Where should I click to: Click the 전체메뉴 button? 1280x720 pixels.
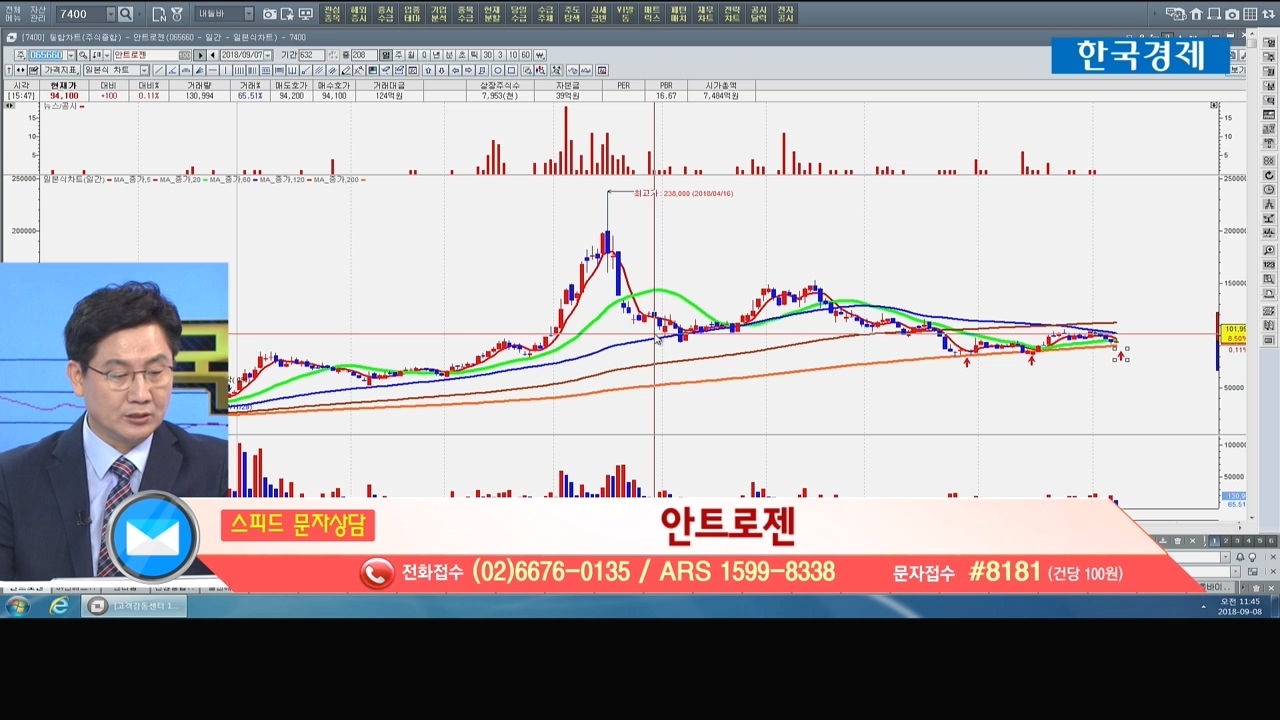[13, 14]
